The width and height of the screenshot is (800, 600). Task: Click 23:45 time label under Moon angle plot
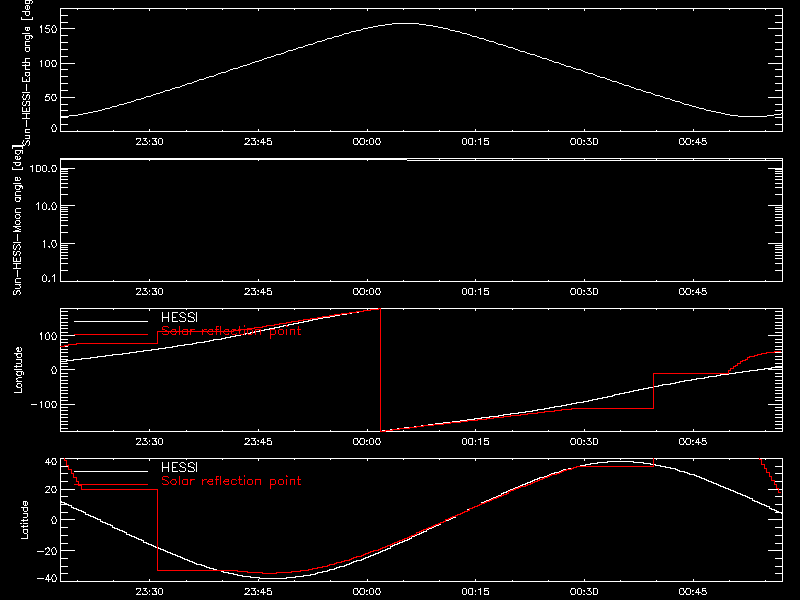point(258,291)
